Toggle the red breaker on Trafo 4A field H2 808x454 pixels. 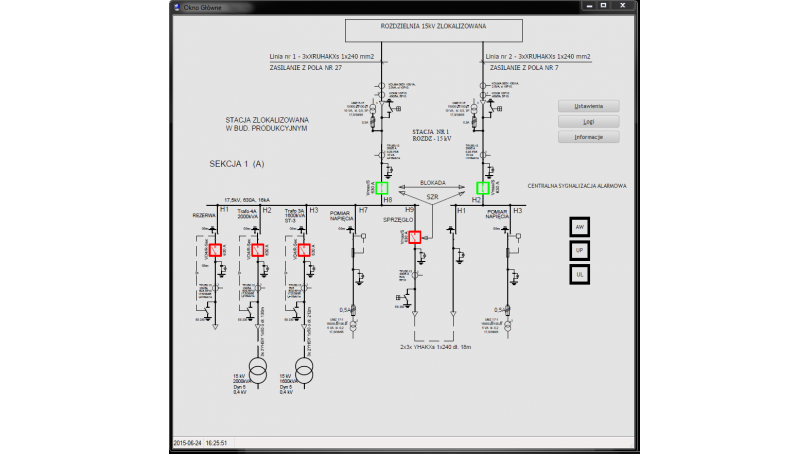click(x=258, y=250)
